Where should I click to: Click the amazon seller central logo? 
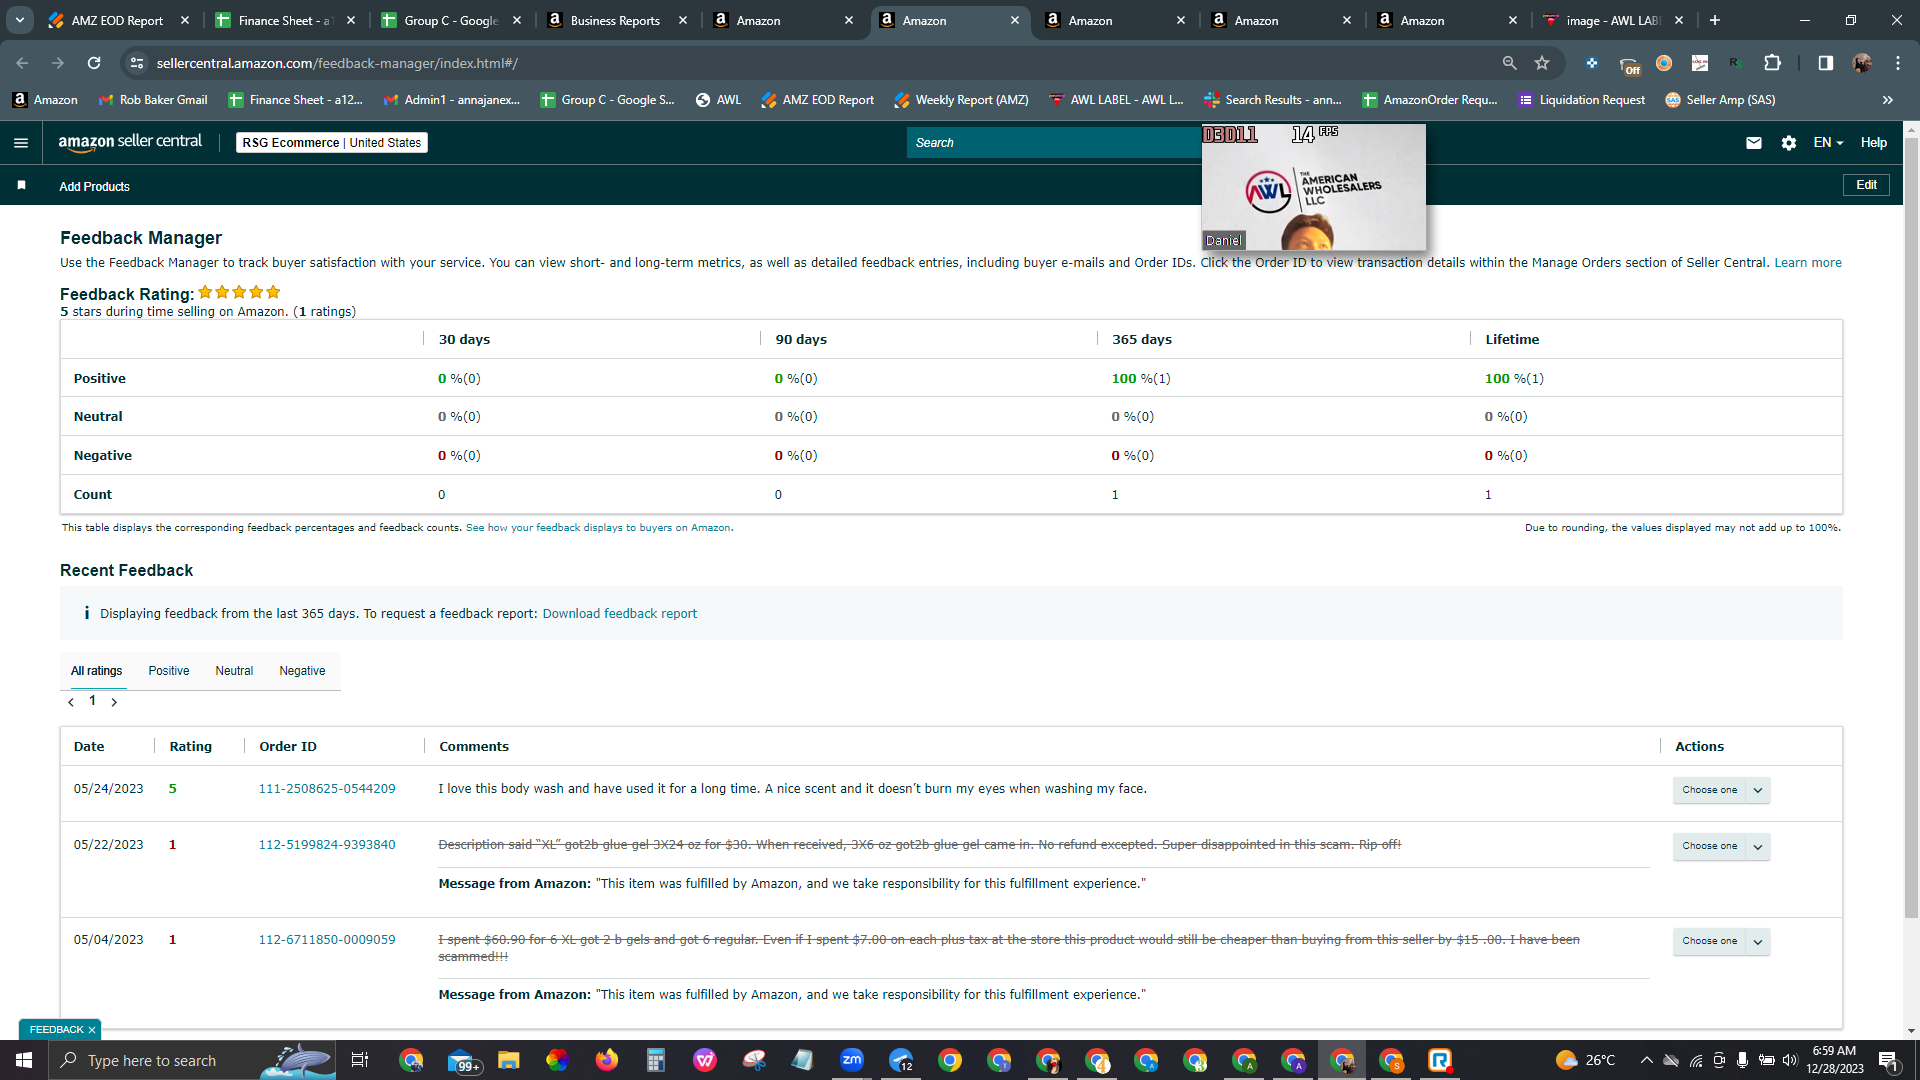[x=130, y=142]
